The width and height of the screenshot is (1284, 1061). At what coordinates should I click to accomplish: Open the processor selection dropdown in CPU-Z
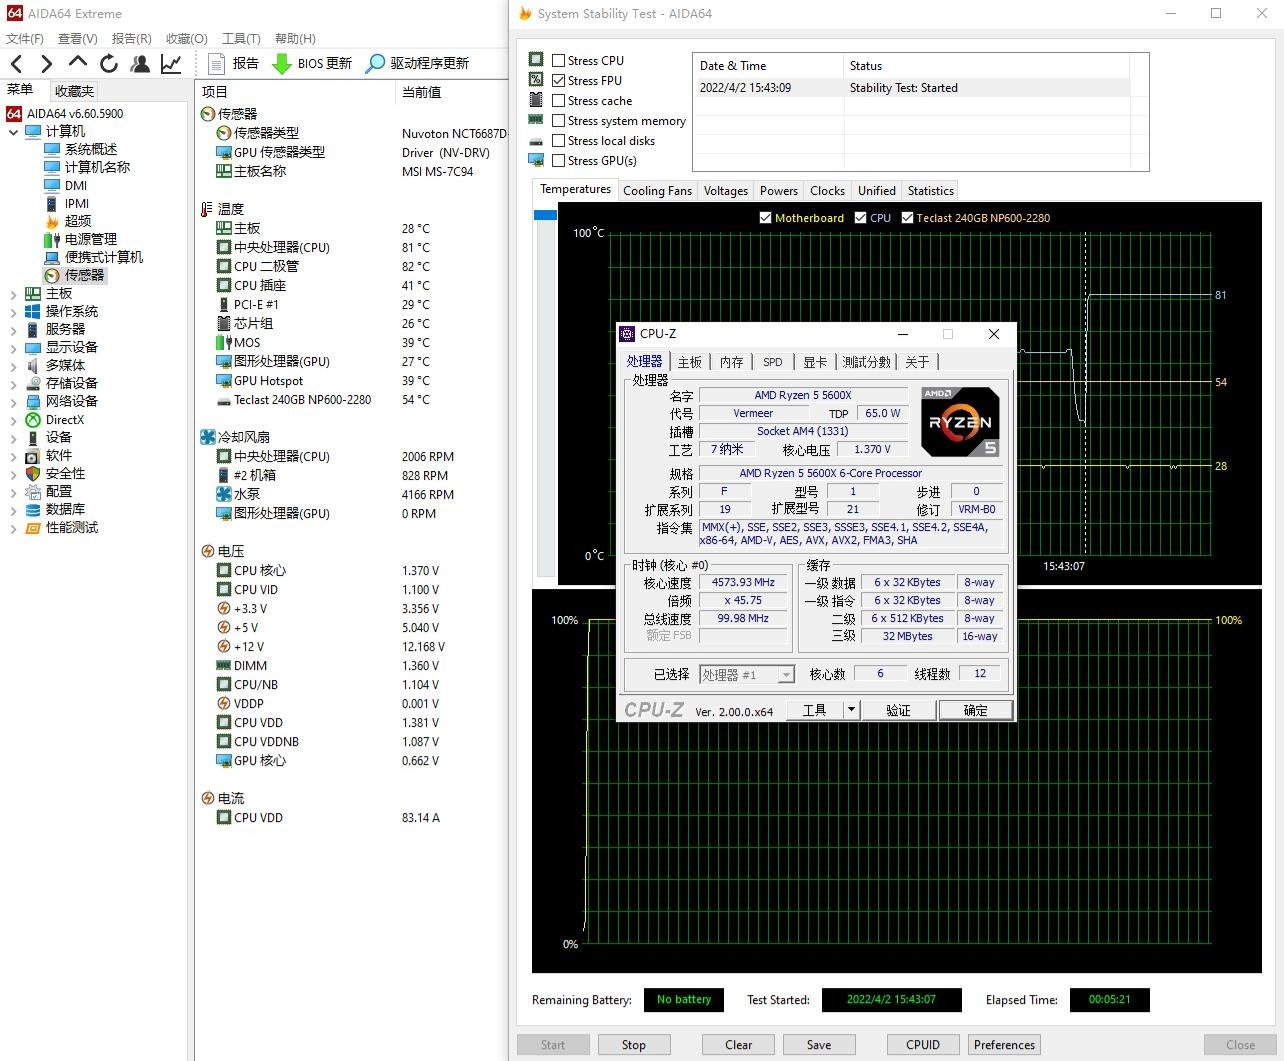[x=786, y=675]
